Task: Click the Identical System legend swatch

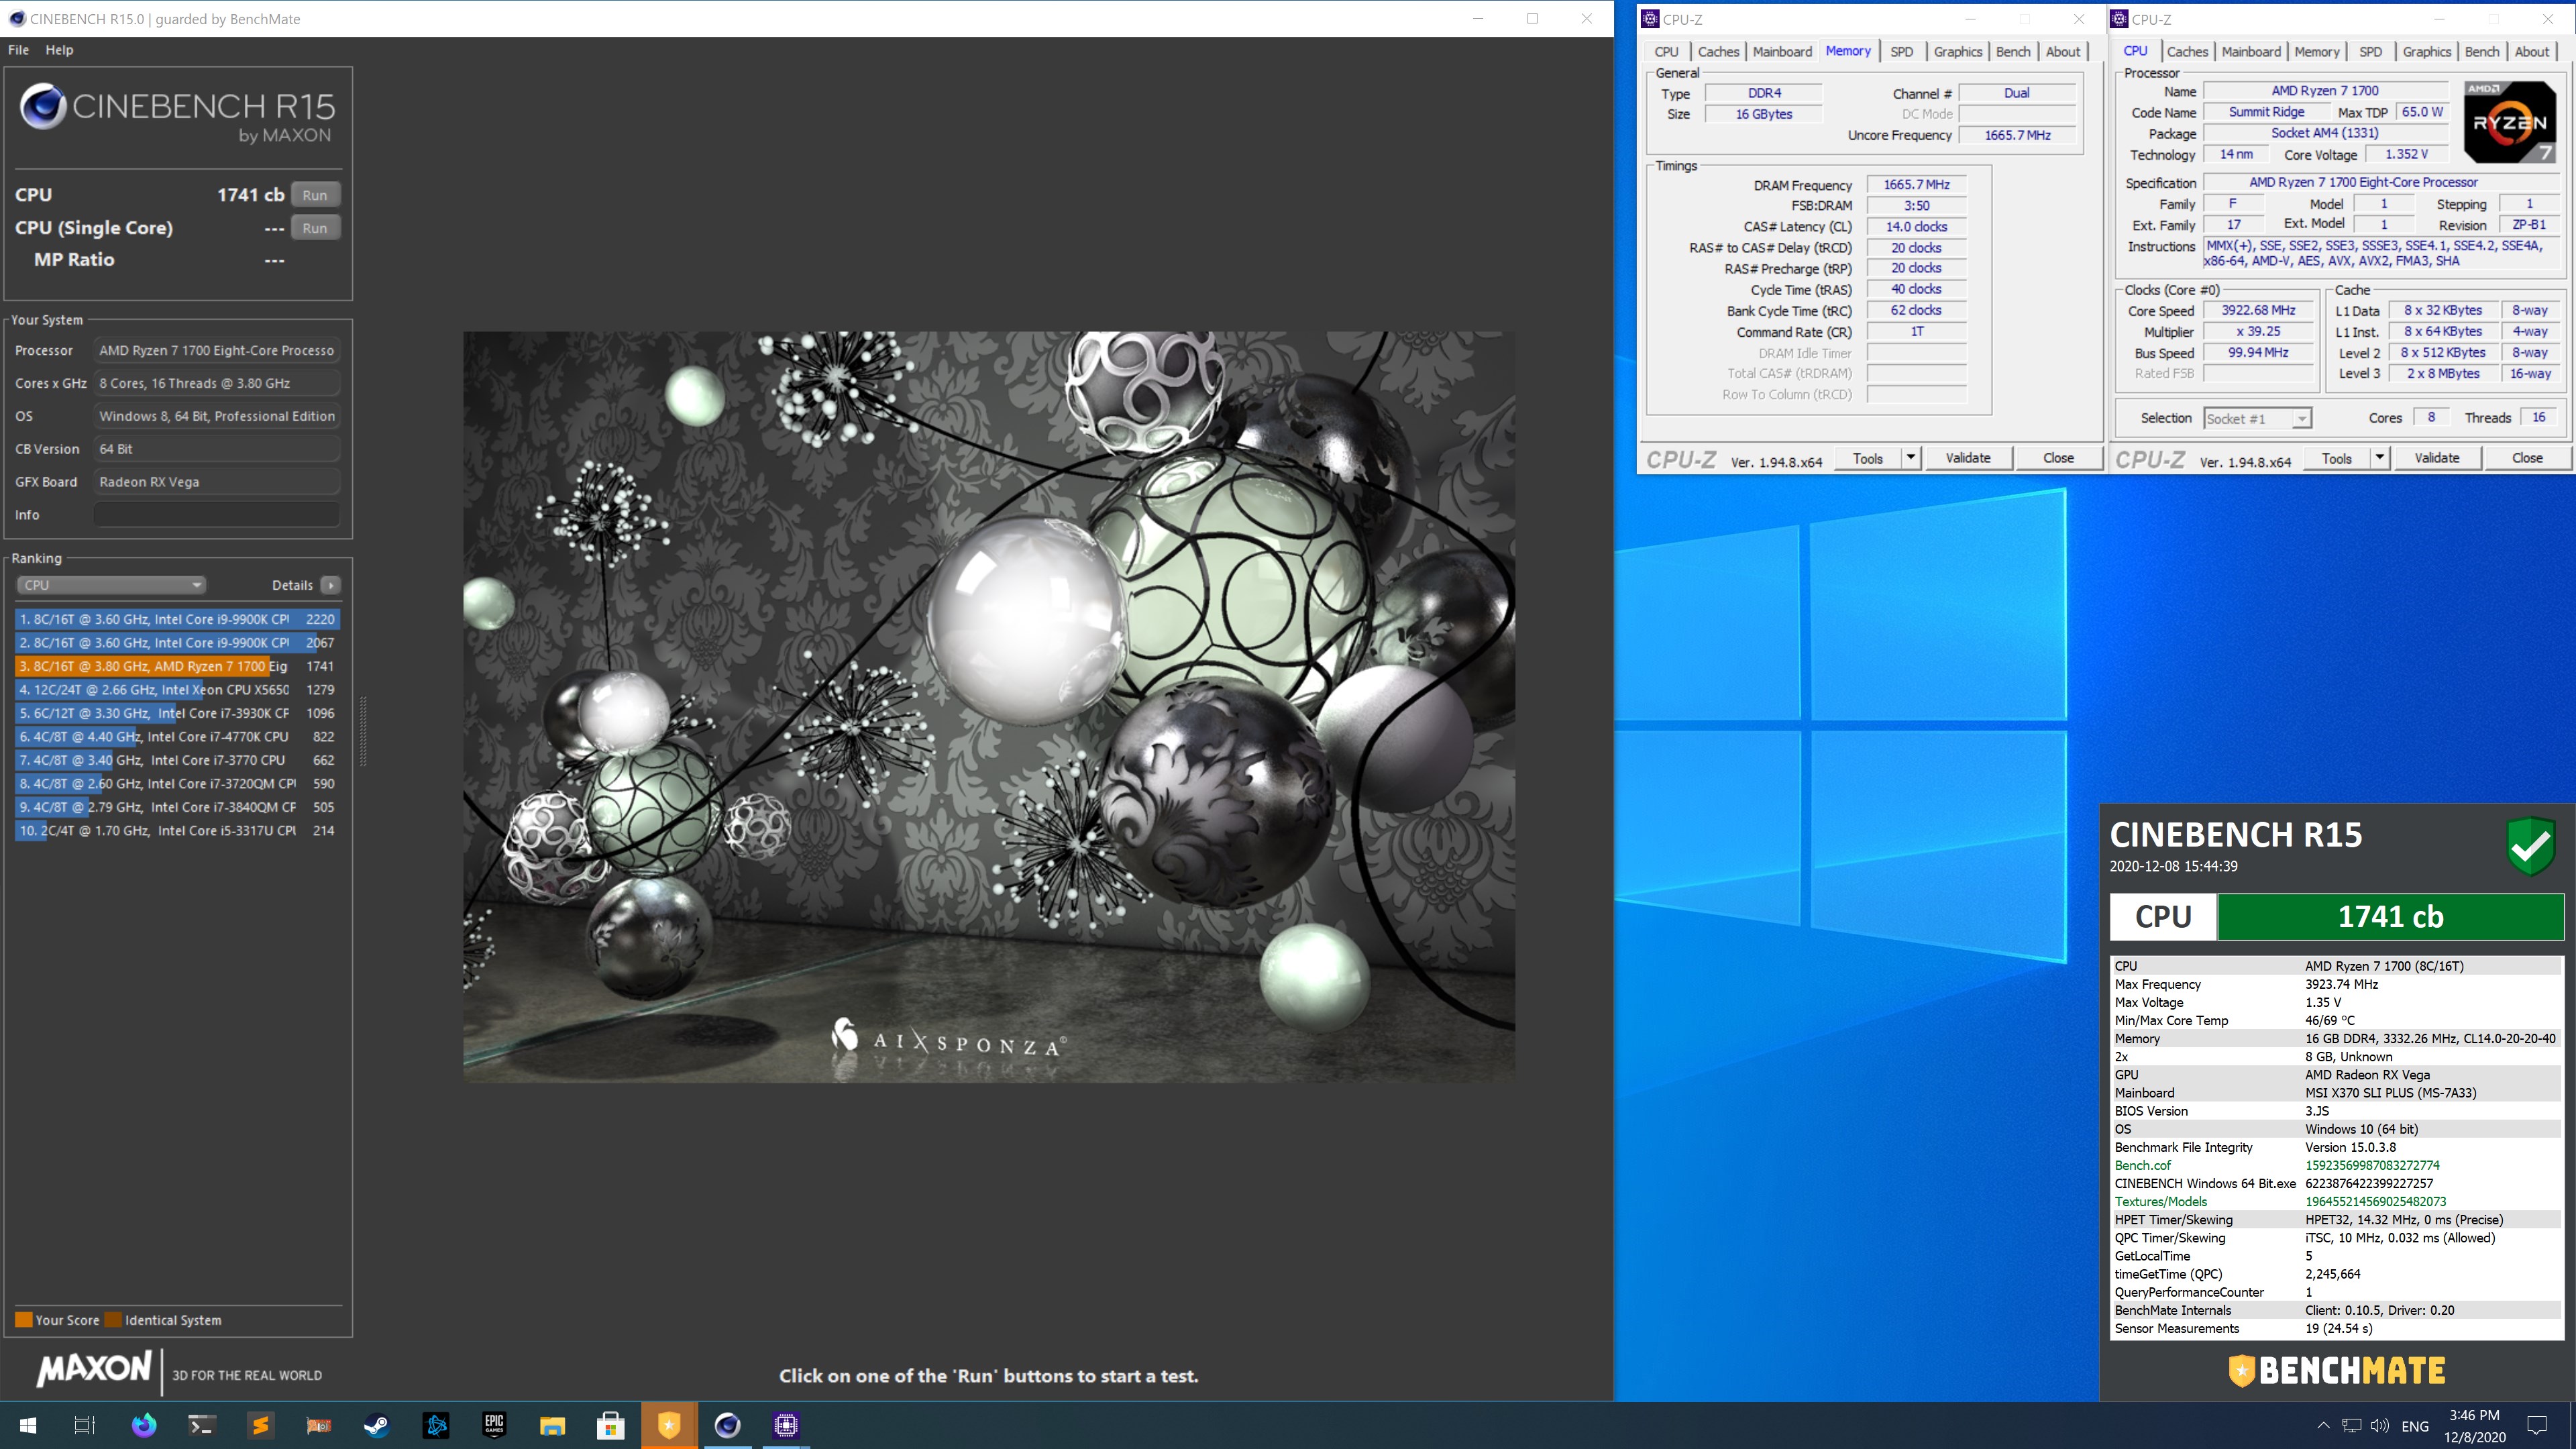Action: tap(113, 1320)
